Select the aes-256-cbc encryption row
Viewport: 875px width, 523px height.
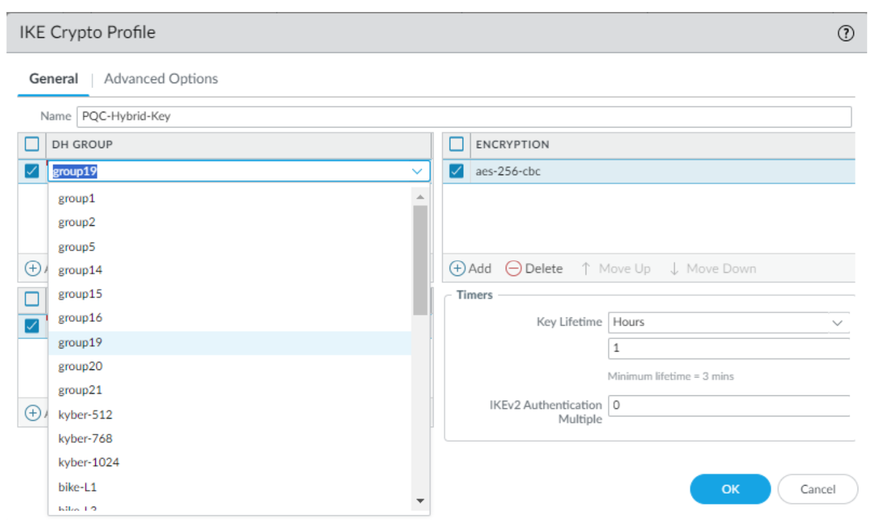point(649,171)
